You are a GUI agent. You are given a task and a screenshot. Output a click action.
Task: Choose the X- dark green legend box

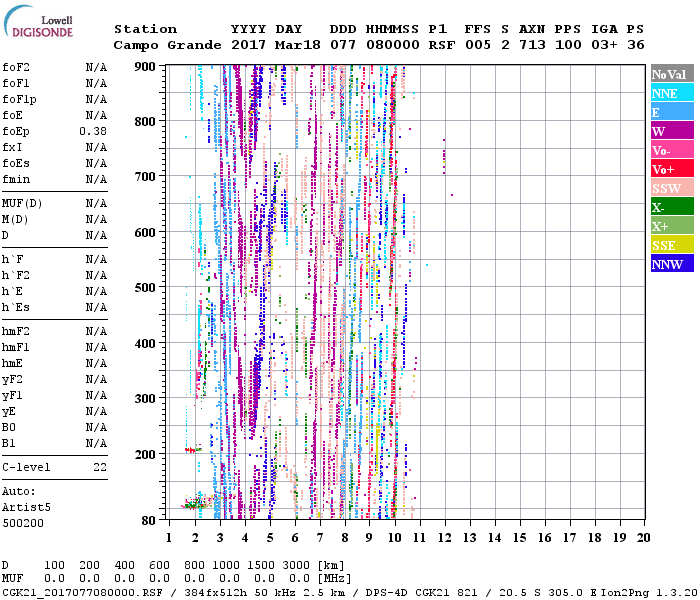(x=671, y=207)
